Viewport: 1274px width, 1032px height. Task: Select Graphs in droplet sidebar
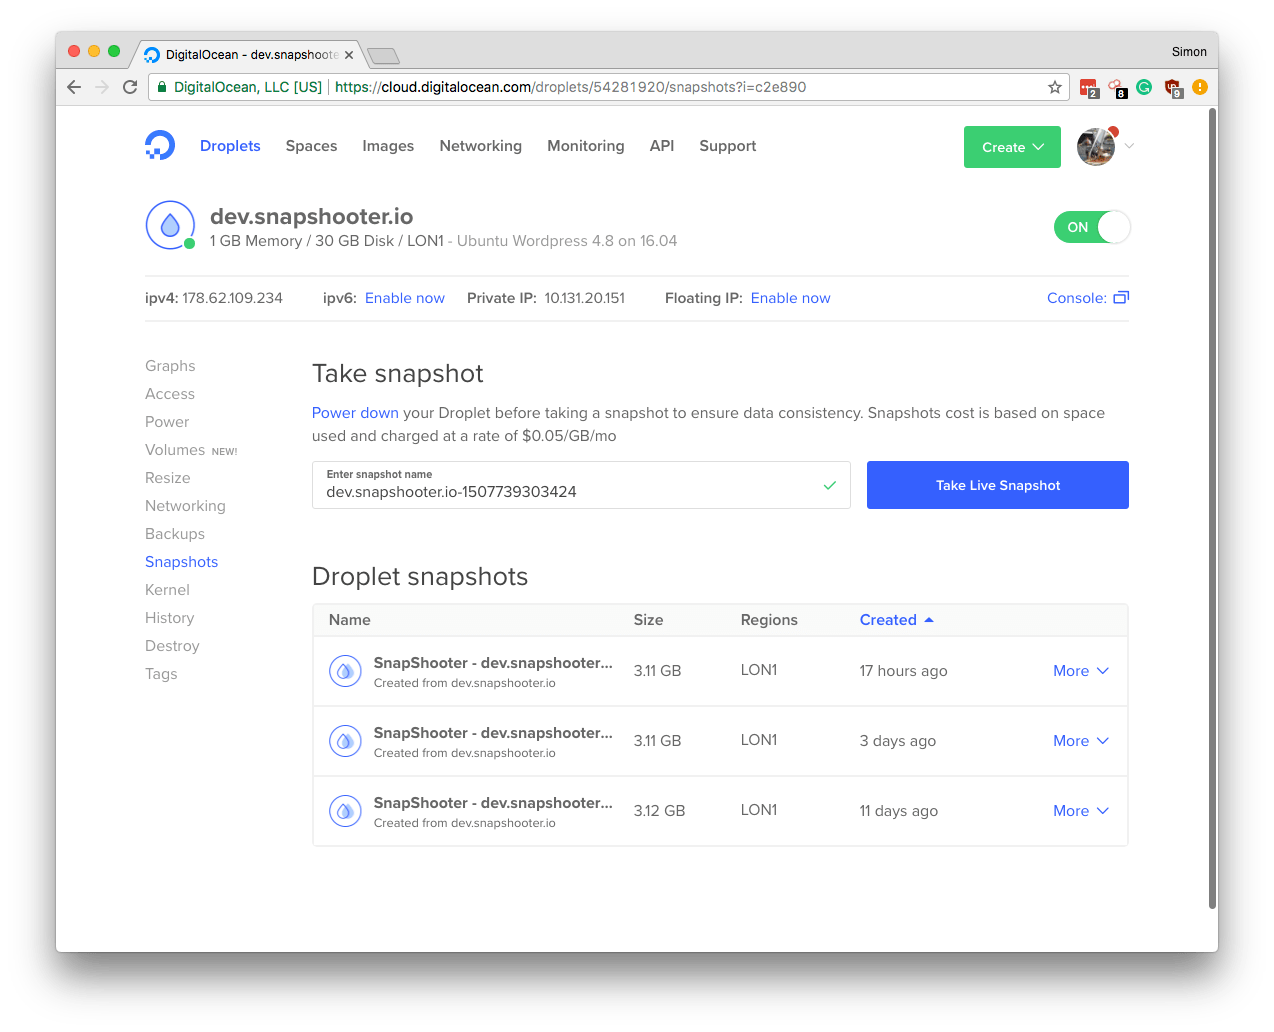coord(170,366)
